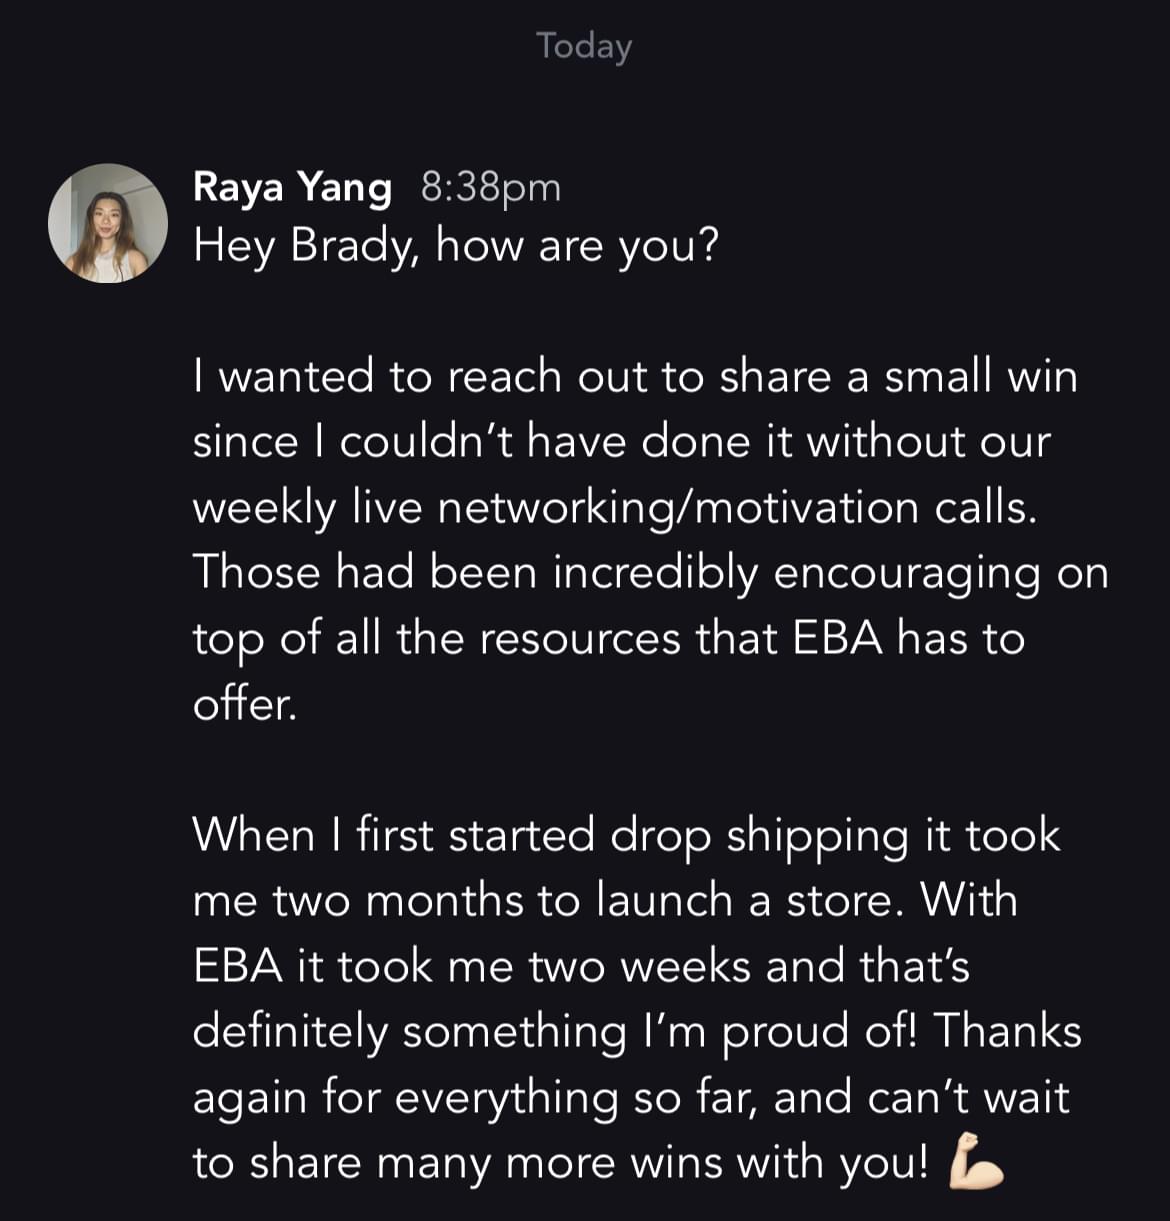Screen dimensions: 1170x1221
Task: Click the word "weekly" in the message
Action: click(x=264, y=508)
